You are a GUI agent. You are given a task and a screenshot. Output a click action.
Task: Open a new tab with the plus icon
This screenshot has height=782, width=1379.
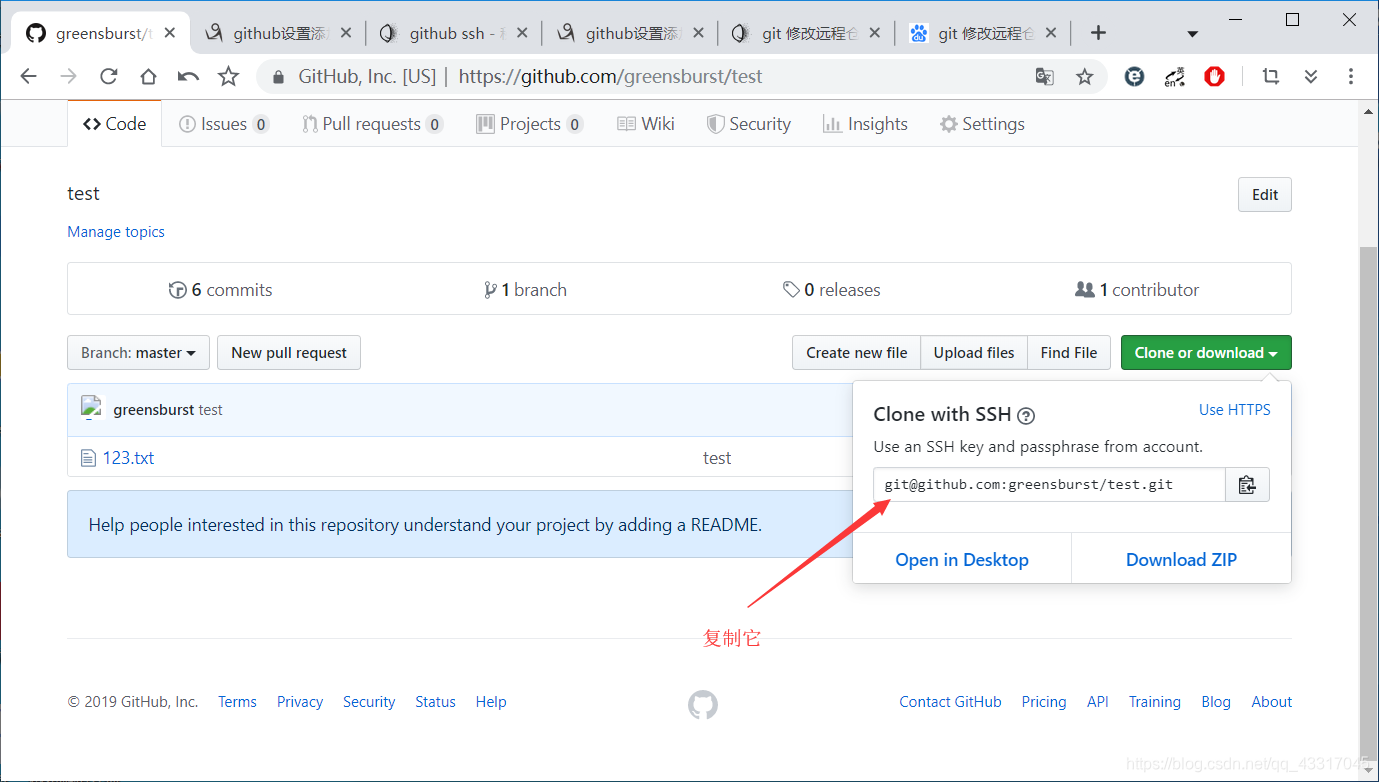[1098, 33]
